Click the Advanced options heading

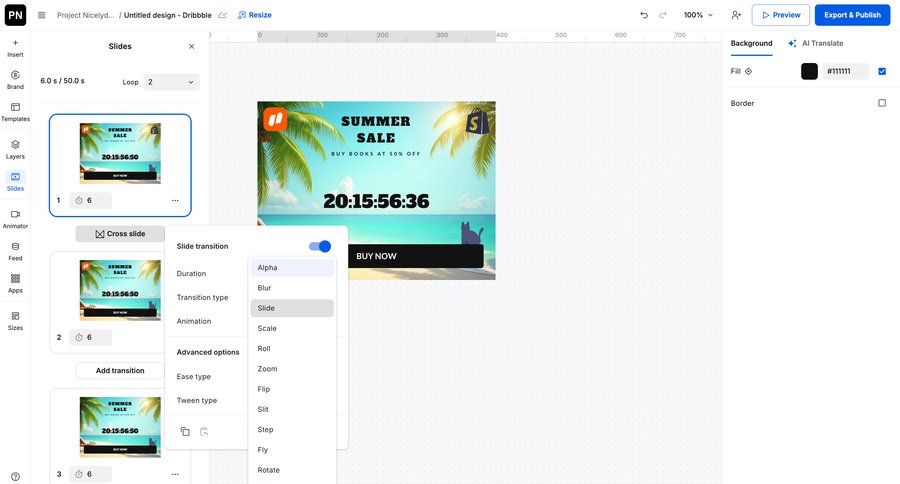tap(208, 352)
